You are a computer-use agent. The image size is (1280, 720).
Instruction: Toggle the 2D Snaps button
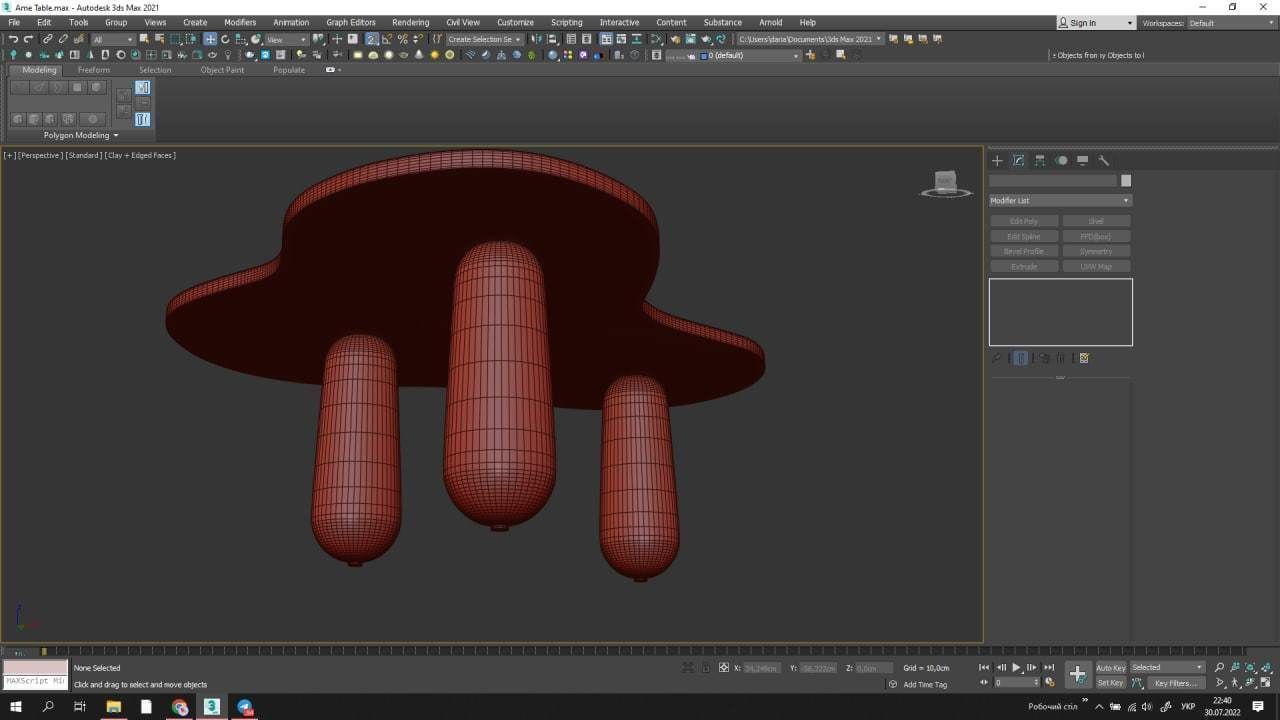[x=372, y=39]
